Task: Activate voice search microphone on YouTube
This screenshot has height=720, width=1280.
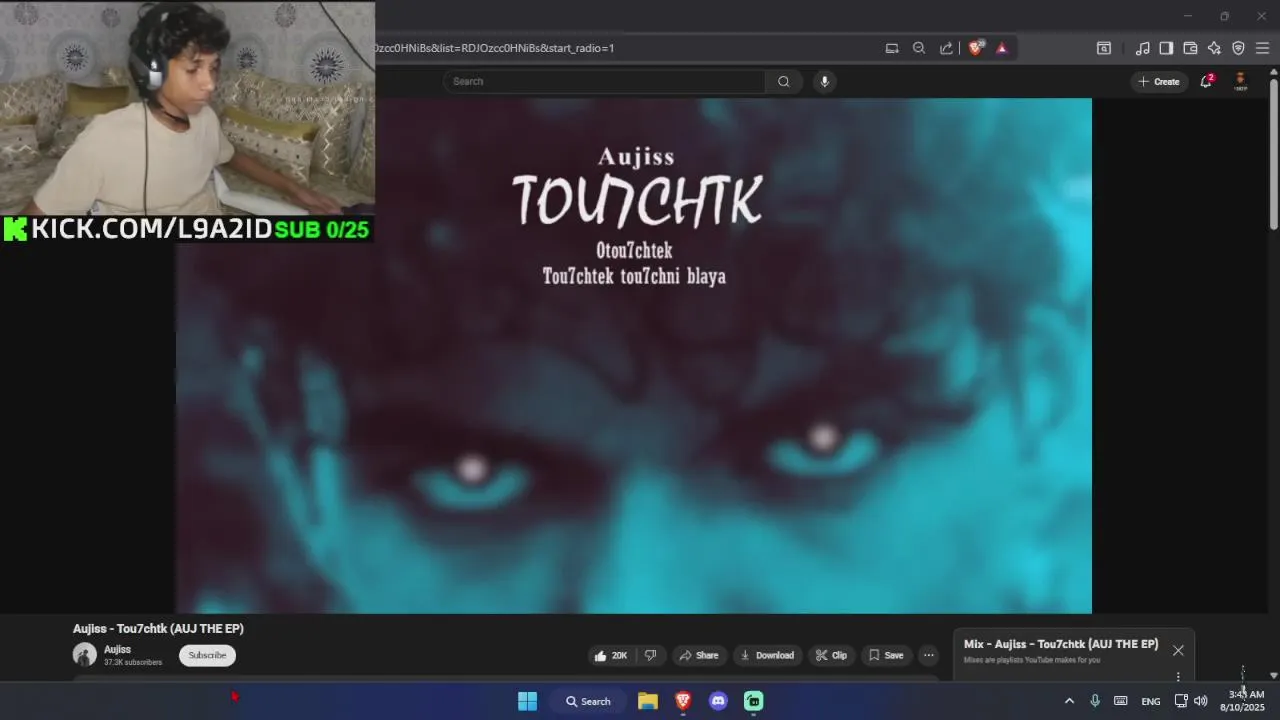Action: click(824, 81)
